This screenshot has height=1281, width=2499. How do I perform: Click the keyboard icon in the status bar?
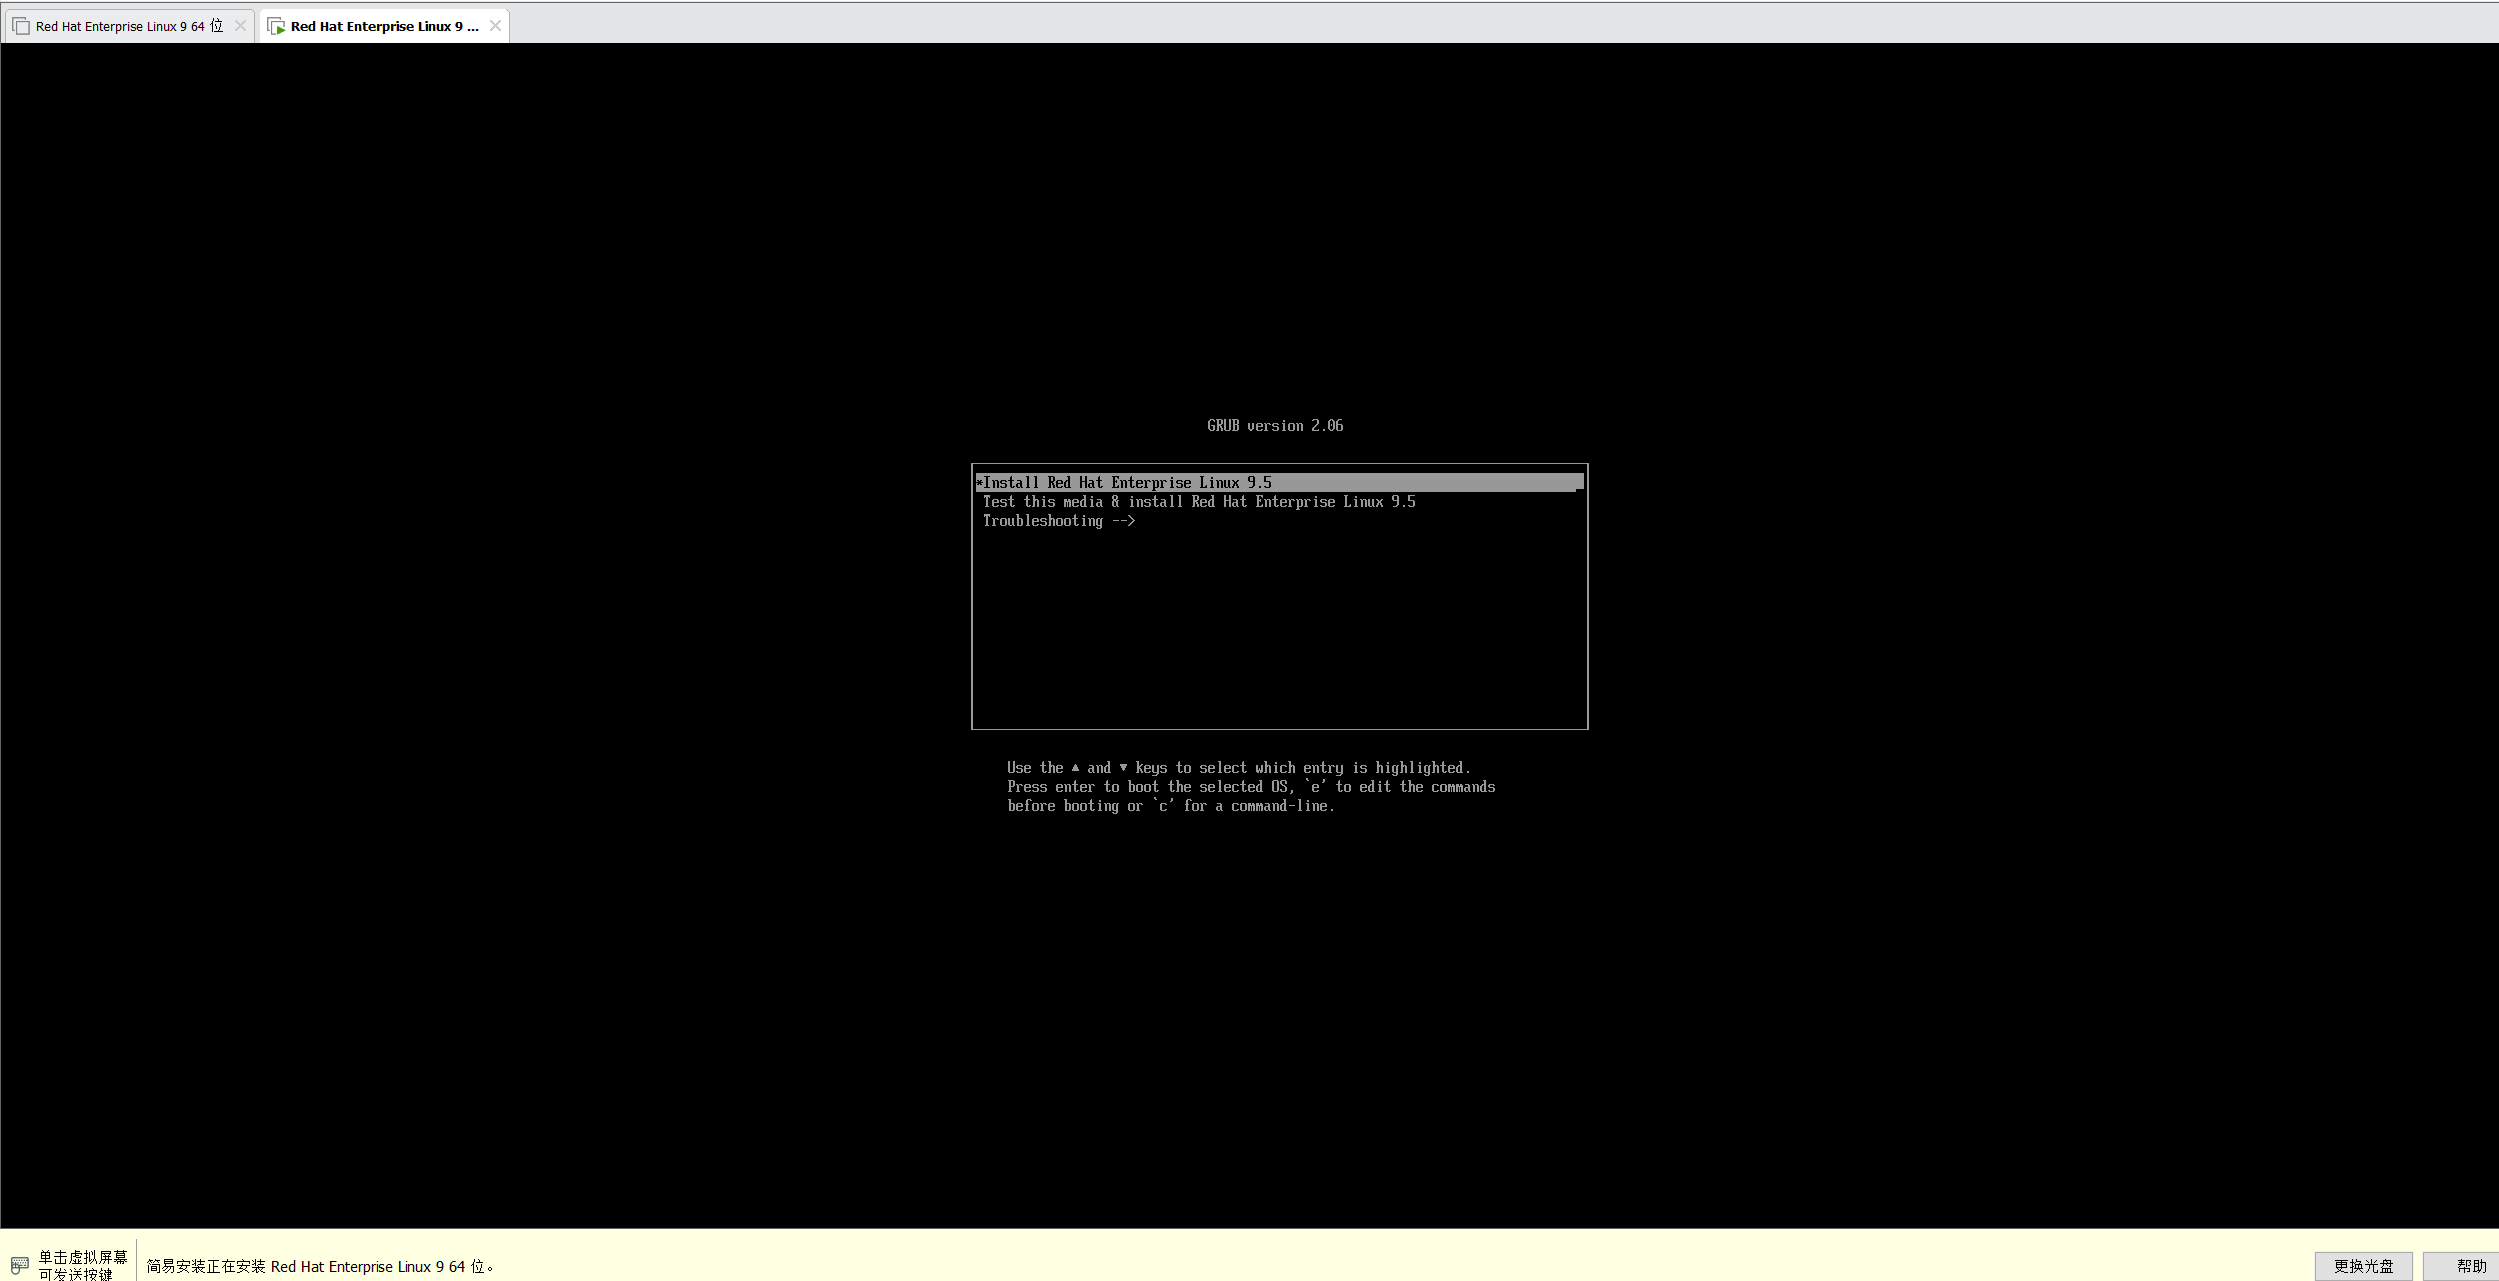point(20,1265)
